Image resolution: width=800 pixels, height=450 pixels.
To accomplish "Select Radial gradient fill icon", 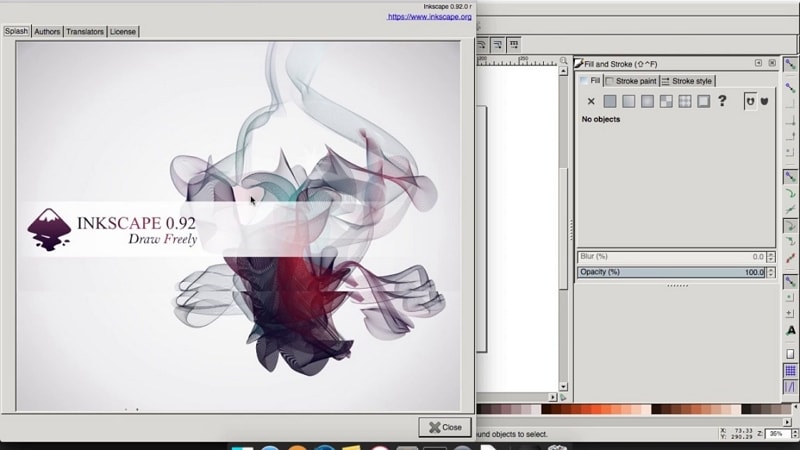I will pos(647,101).
